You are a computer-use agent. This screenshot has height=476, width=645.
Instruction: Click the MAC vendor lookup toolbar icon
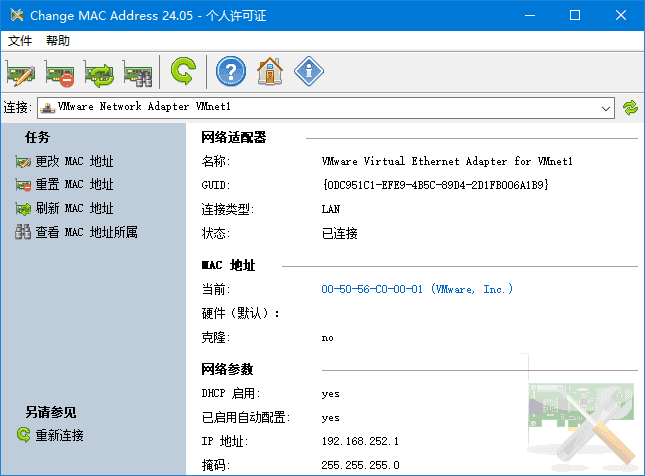138,72
